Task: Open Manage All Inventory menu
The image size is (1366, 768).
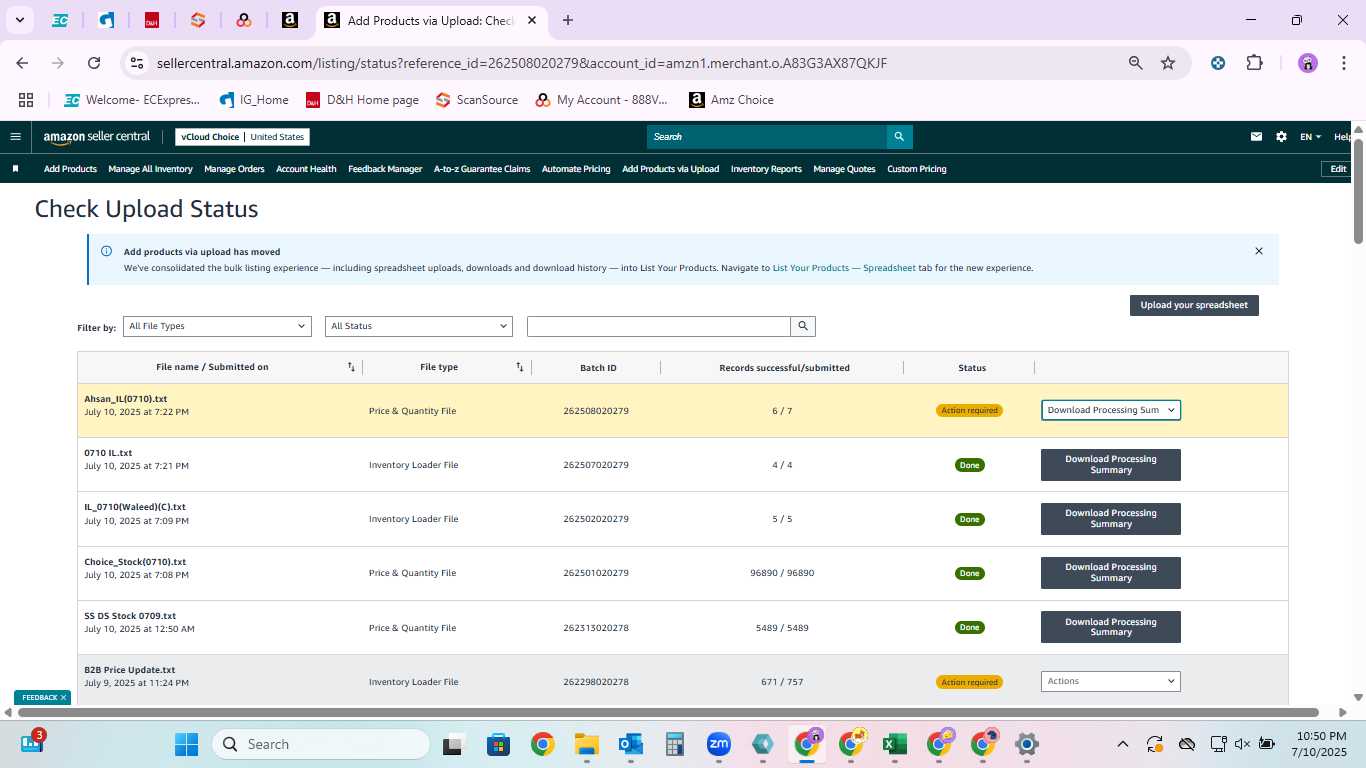Action: click(150, 169)
